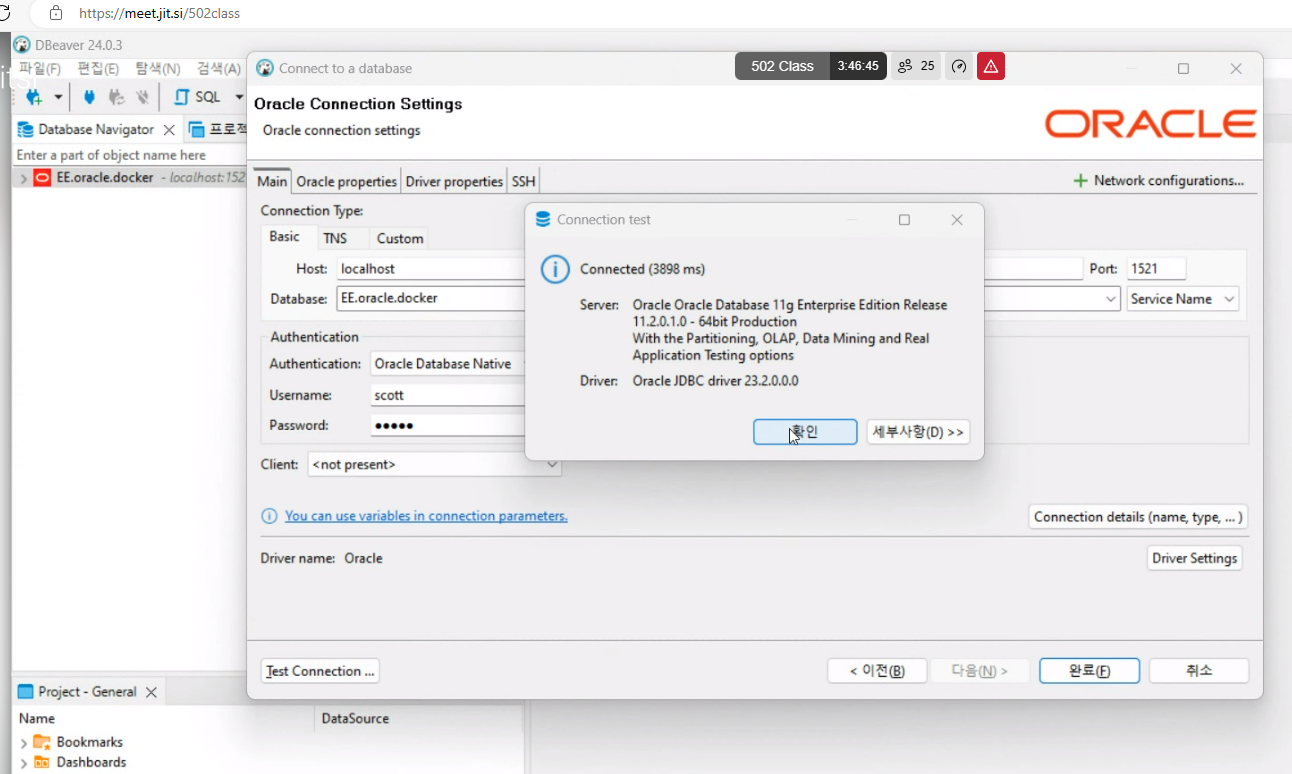Click the Username field containing scott
This screenshot has width=1292, height=774.
[448, 395]
